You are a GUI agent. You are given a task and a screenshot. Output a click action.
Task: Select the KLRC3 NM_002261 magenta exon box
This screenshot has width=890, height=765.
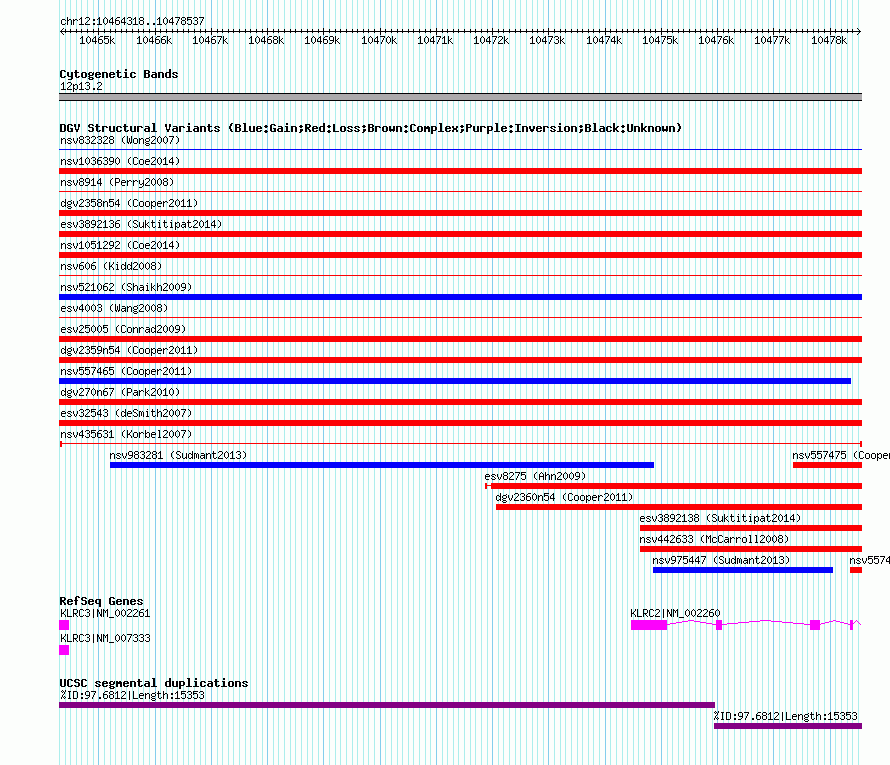[64, 625]
